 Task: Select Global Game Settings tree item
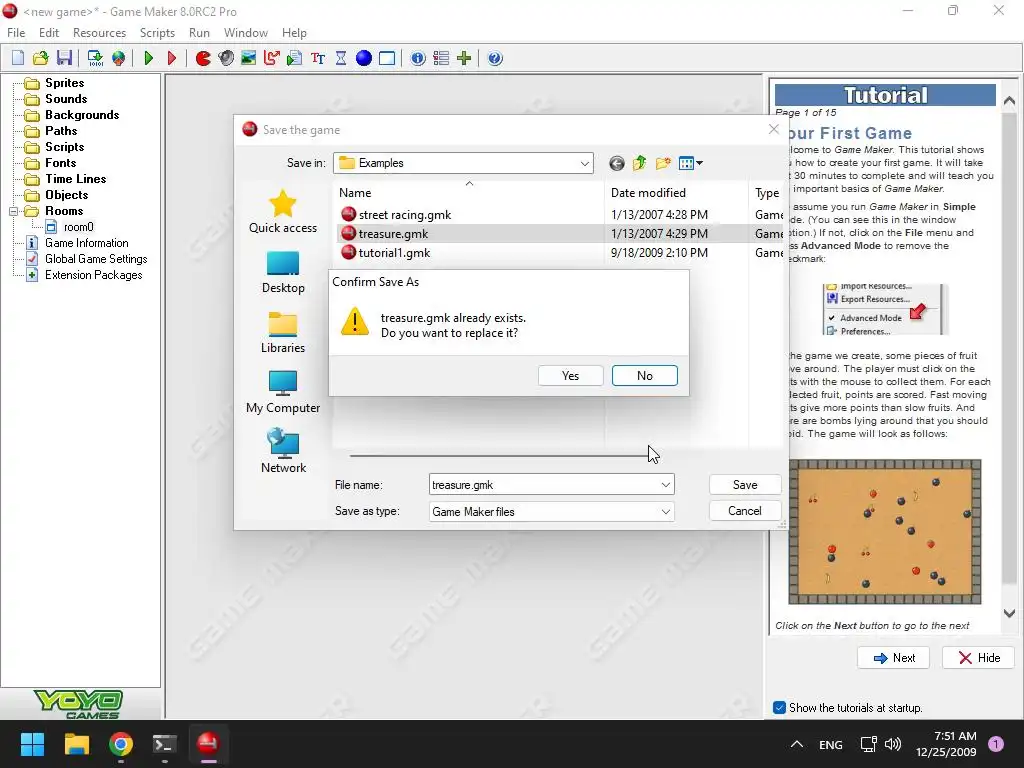click(95, 259)
